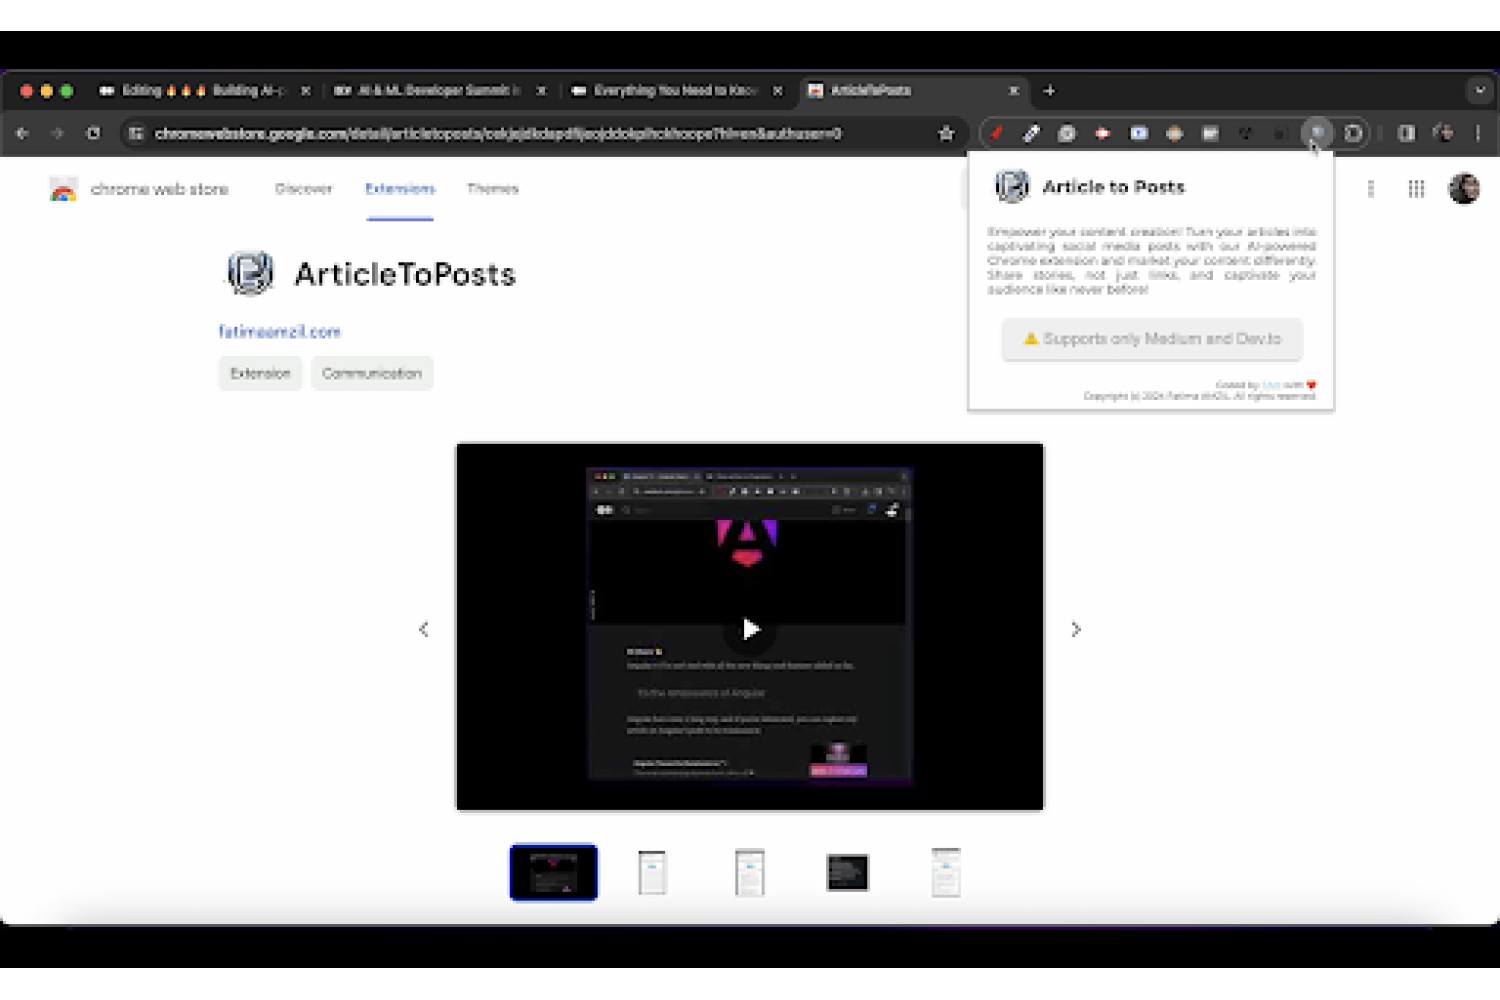Select the fourth dark screenshot thumbnail
The width and height of the screenshot is (1500, 1000).
(848, 872)
